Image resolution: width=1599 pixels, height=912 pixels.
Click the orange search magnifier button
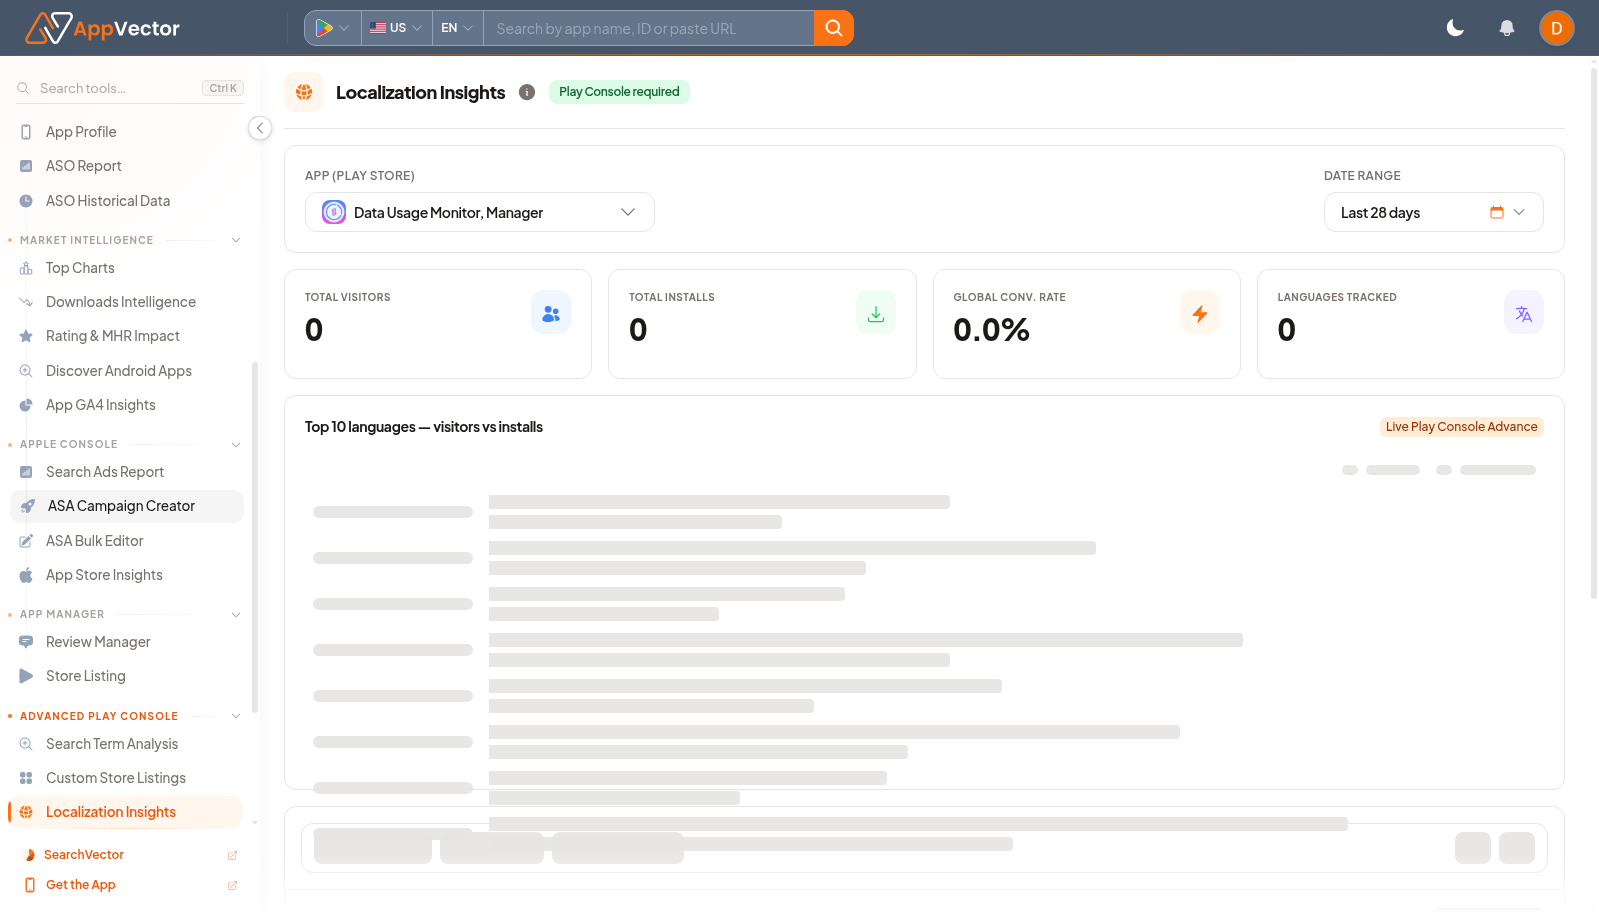(834, 28)
